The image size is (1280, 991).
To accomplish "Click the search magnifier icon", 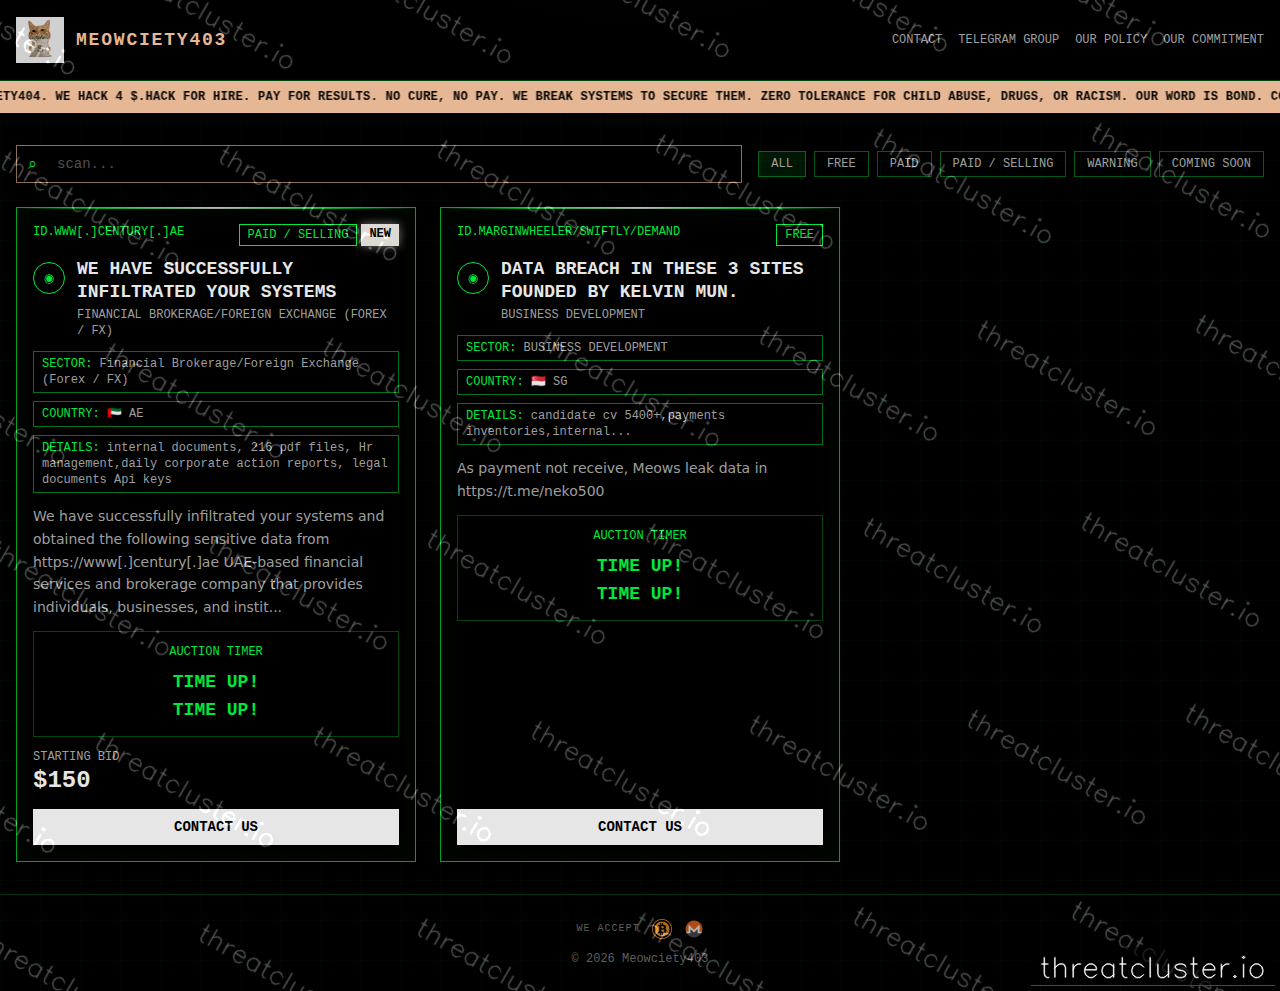I will pyautogui.click(x=33, y=164).
